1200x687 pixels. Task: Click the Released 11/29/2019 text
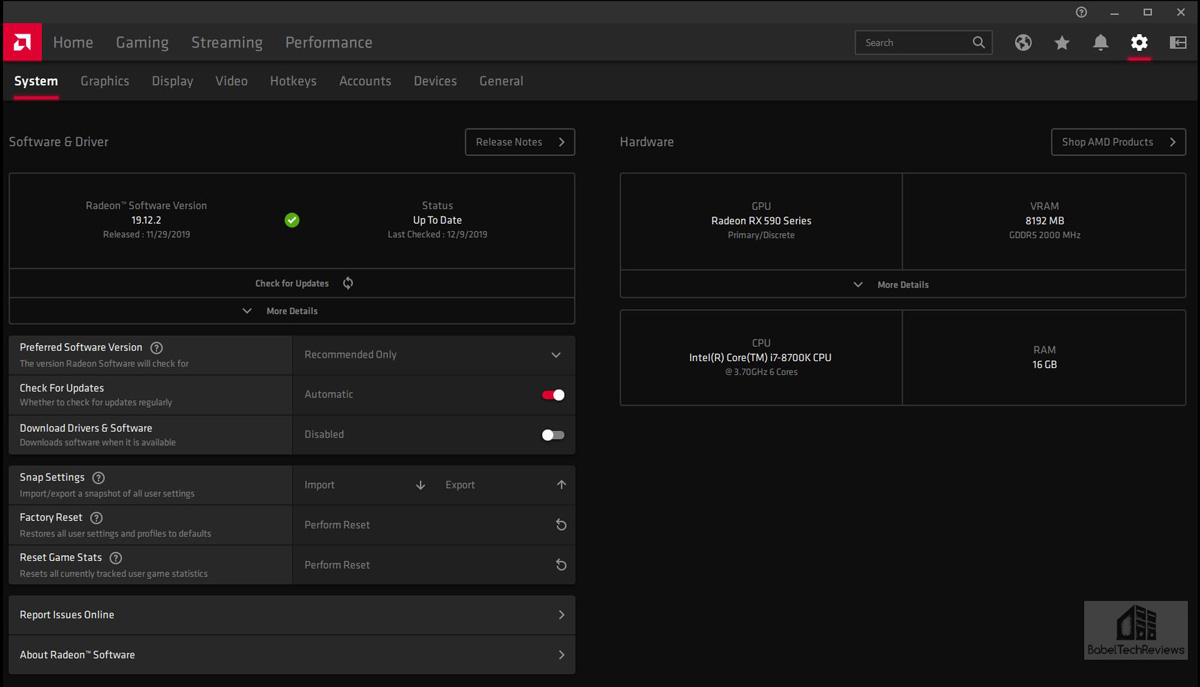146,235
